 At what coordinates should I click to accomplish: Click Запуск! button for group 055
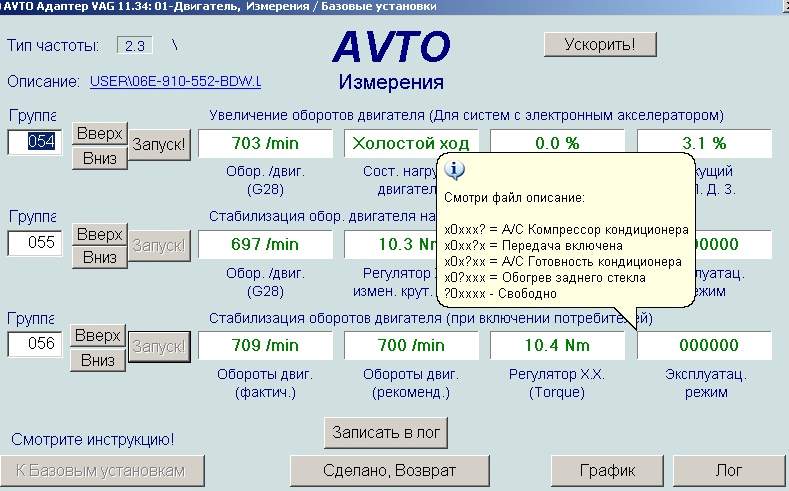[x=159, y=246]
